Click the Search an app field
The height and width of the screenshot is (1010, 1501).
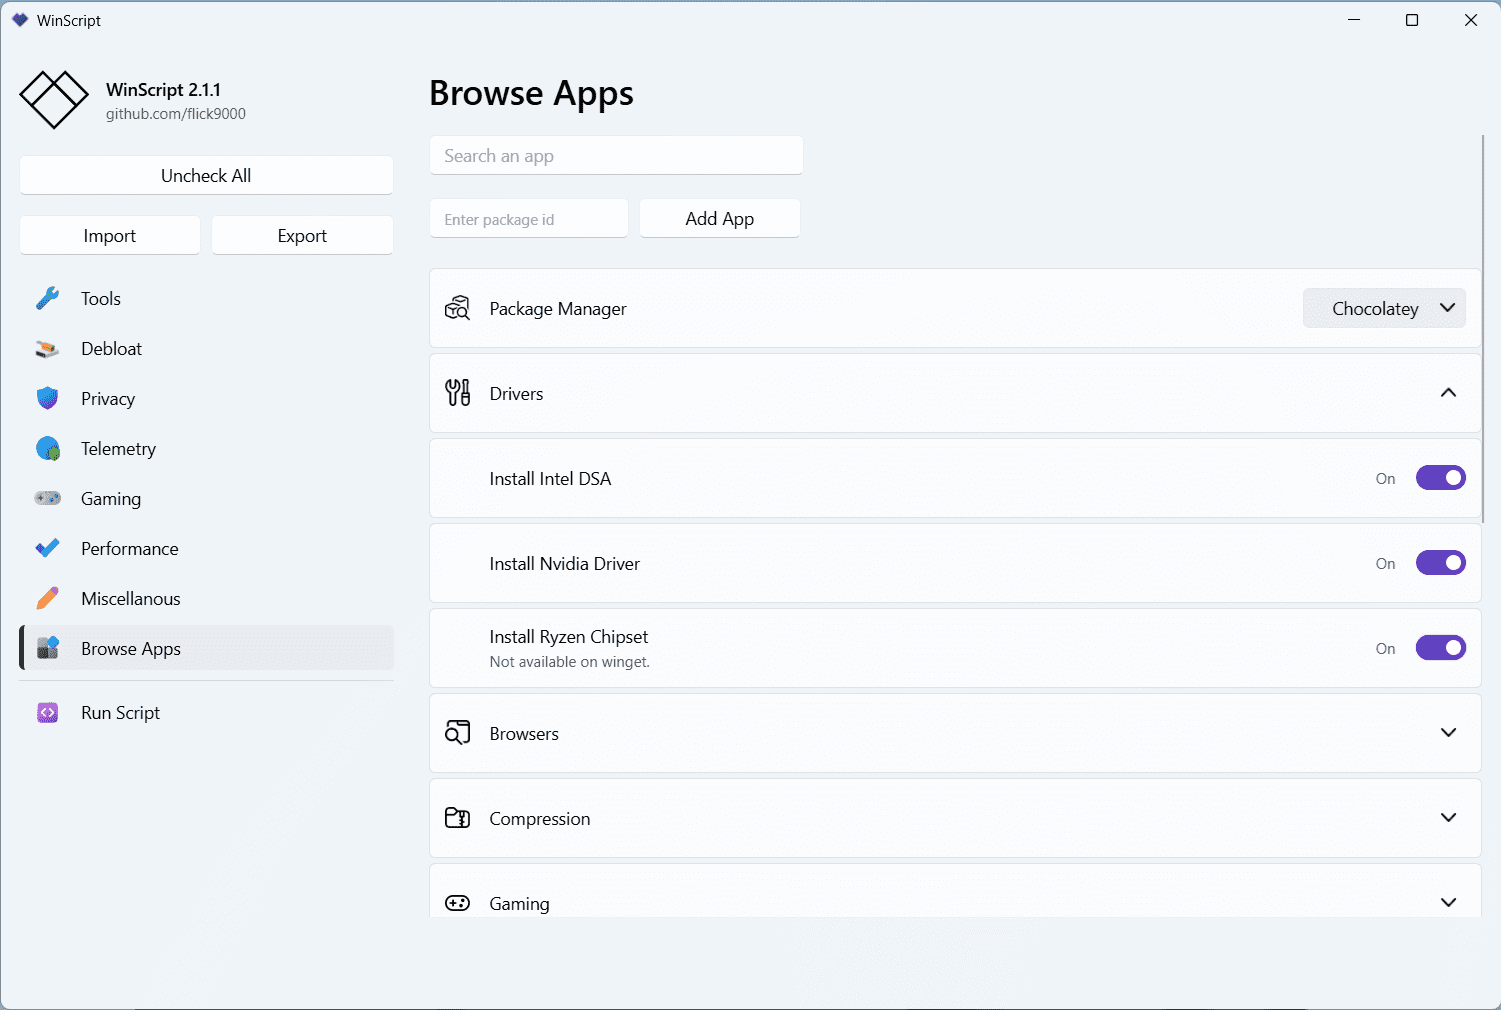point(616,156)
